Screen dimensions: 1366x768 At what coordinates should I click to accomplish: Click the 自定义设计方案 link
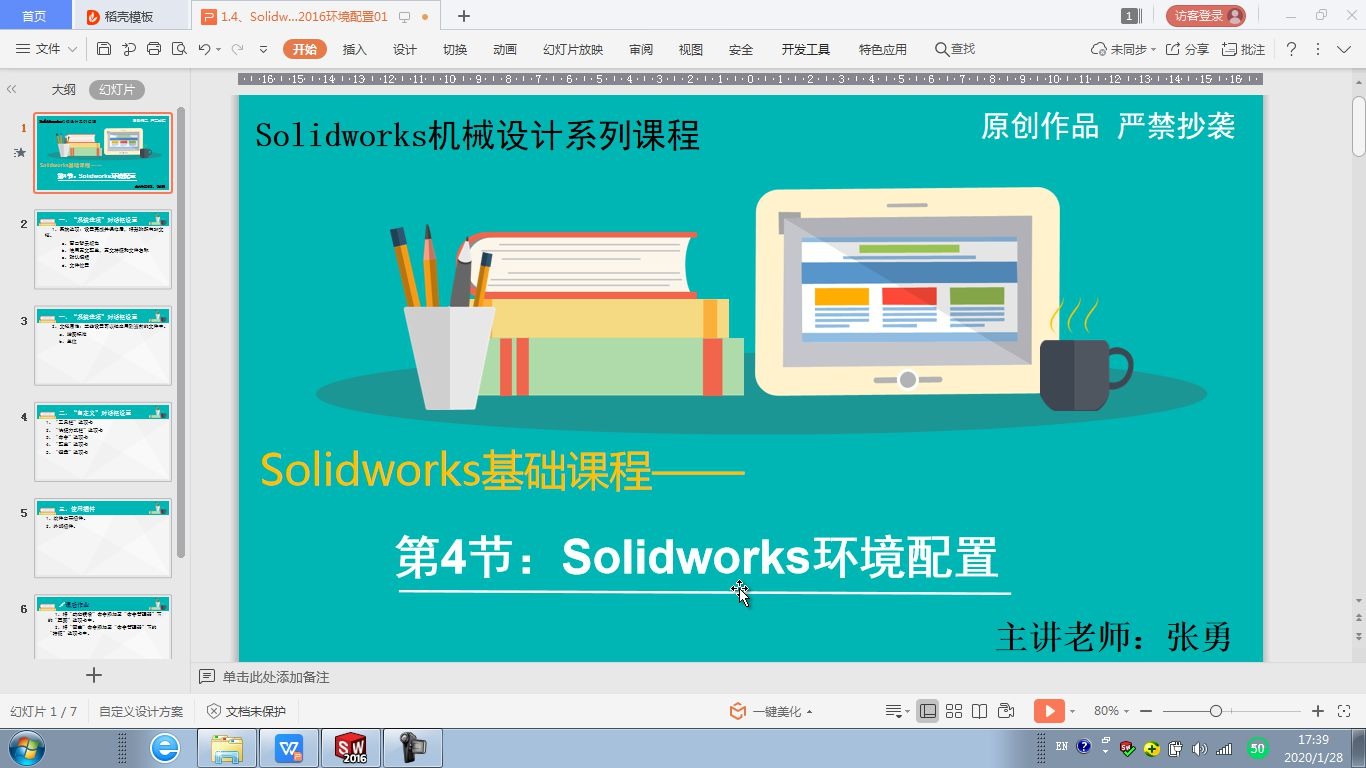pos(139,711)
